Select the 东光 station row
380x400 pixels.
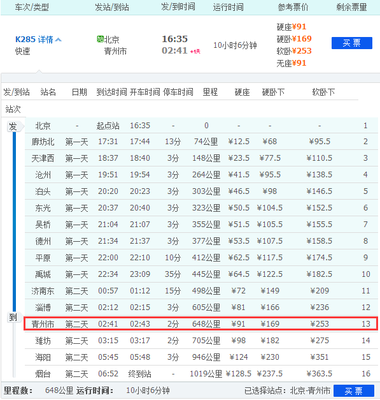point(202,208)
